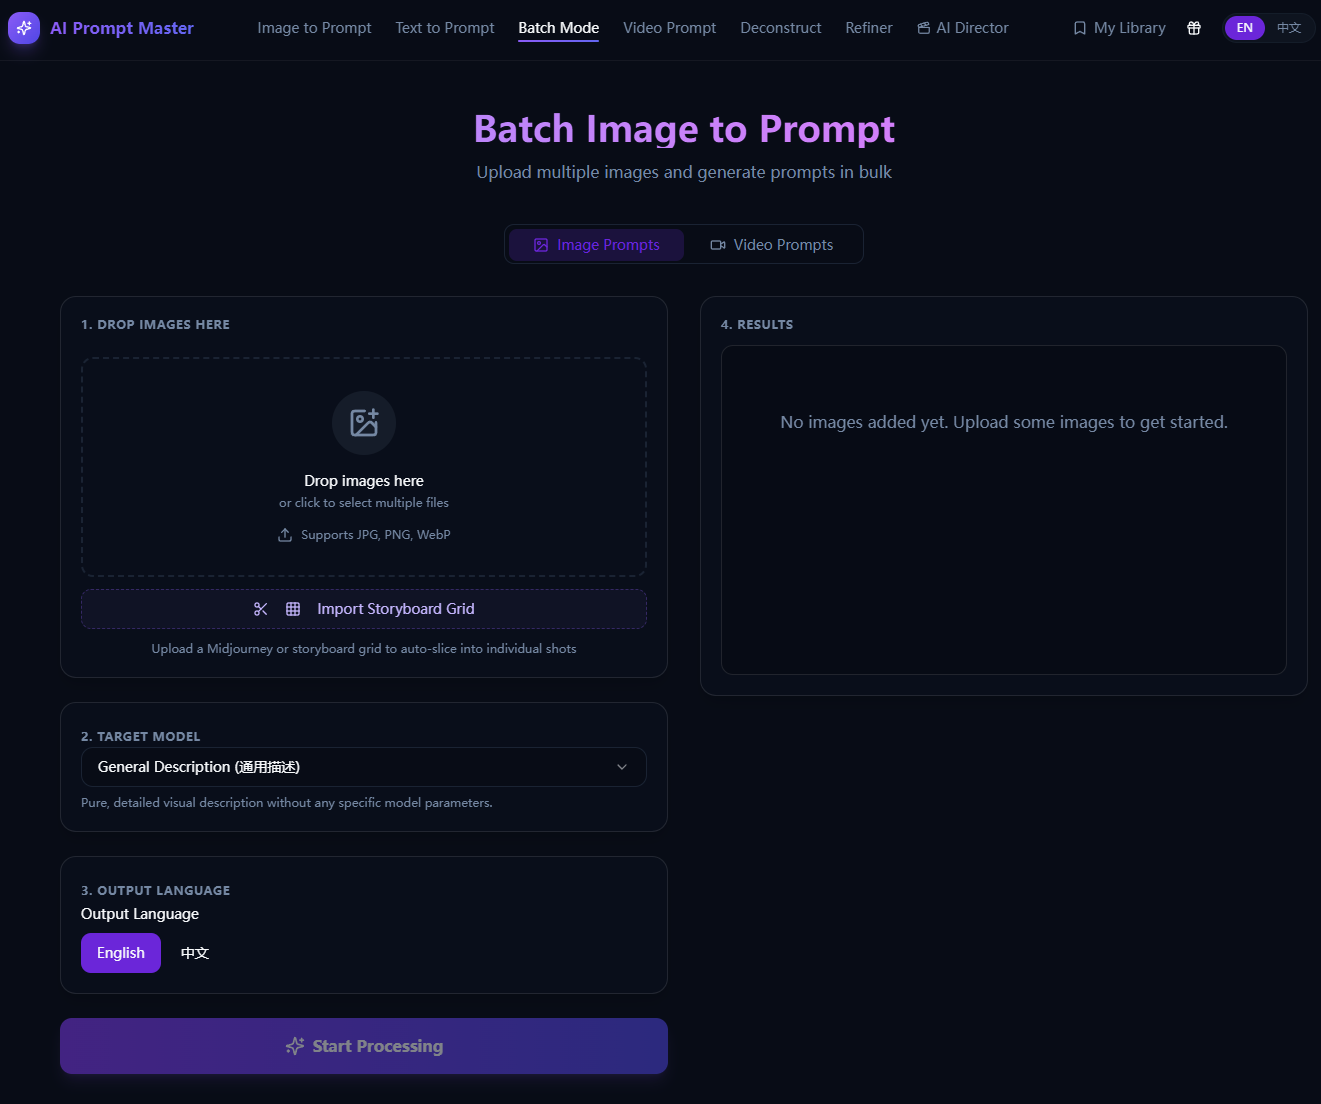
Task: Select 中文 as the output language
Action: (x=194, y=952)
